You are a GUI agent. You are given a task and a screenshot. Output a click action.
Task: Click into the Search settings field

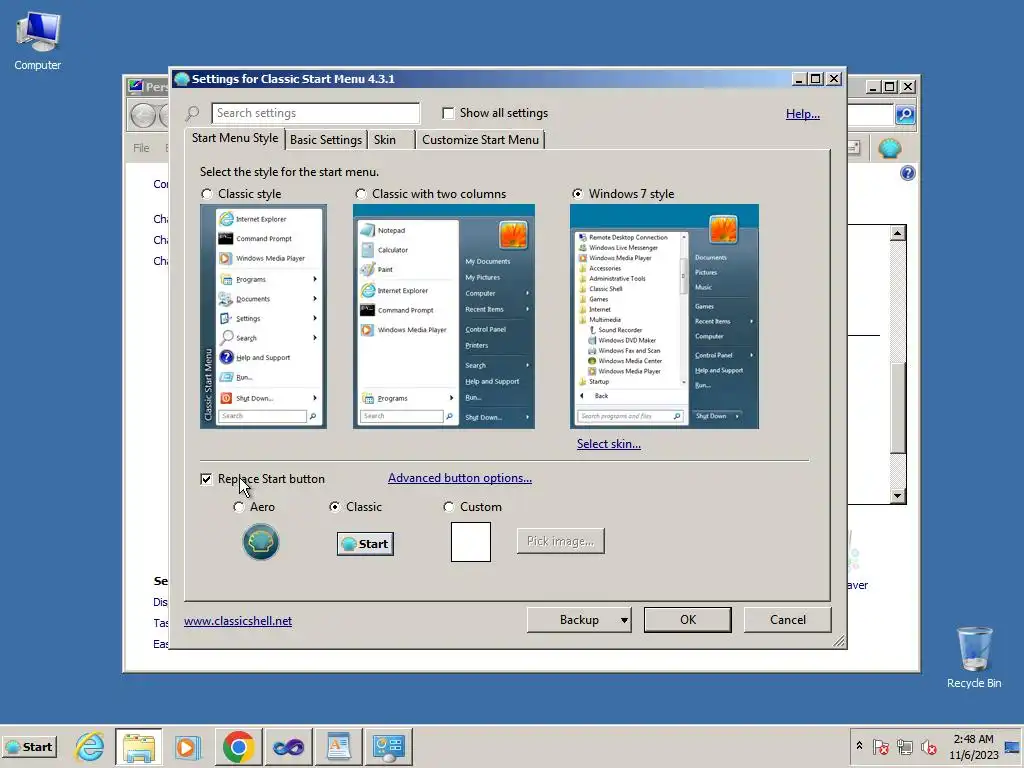[315, 113]
